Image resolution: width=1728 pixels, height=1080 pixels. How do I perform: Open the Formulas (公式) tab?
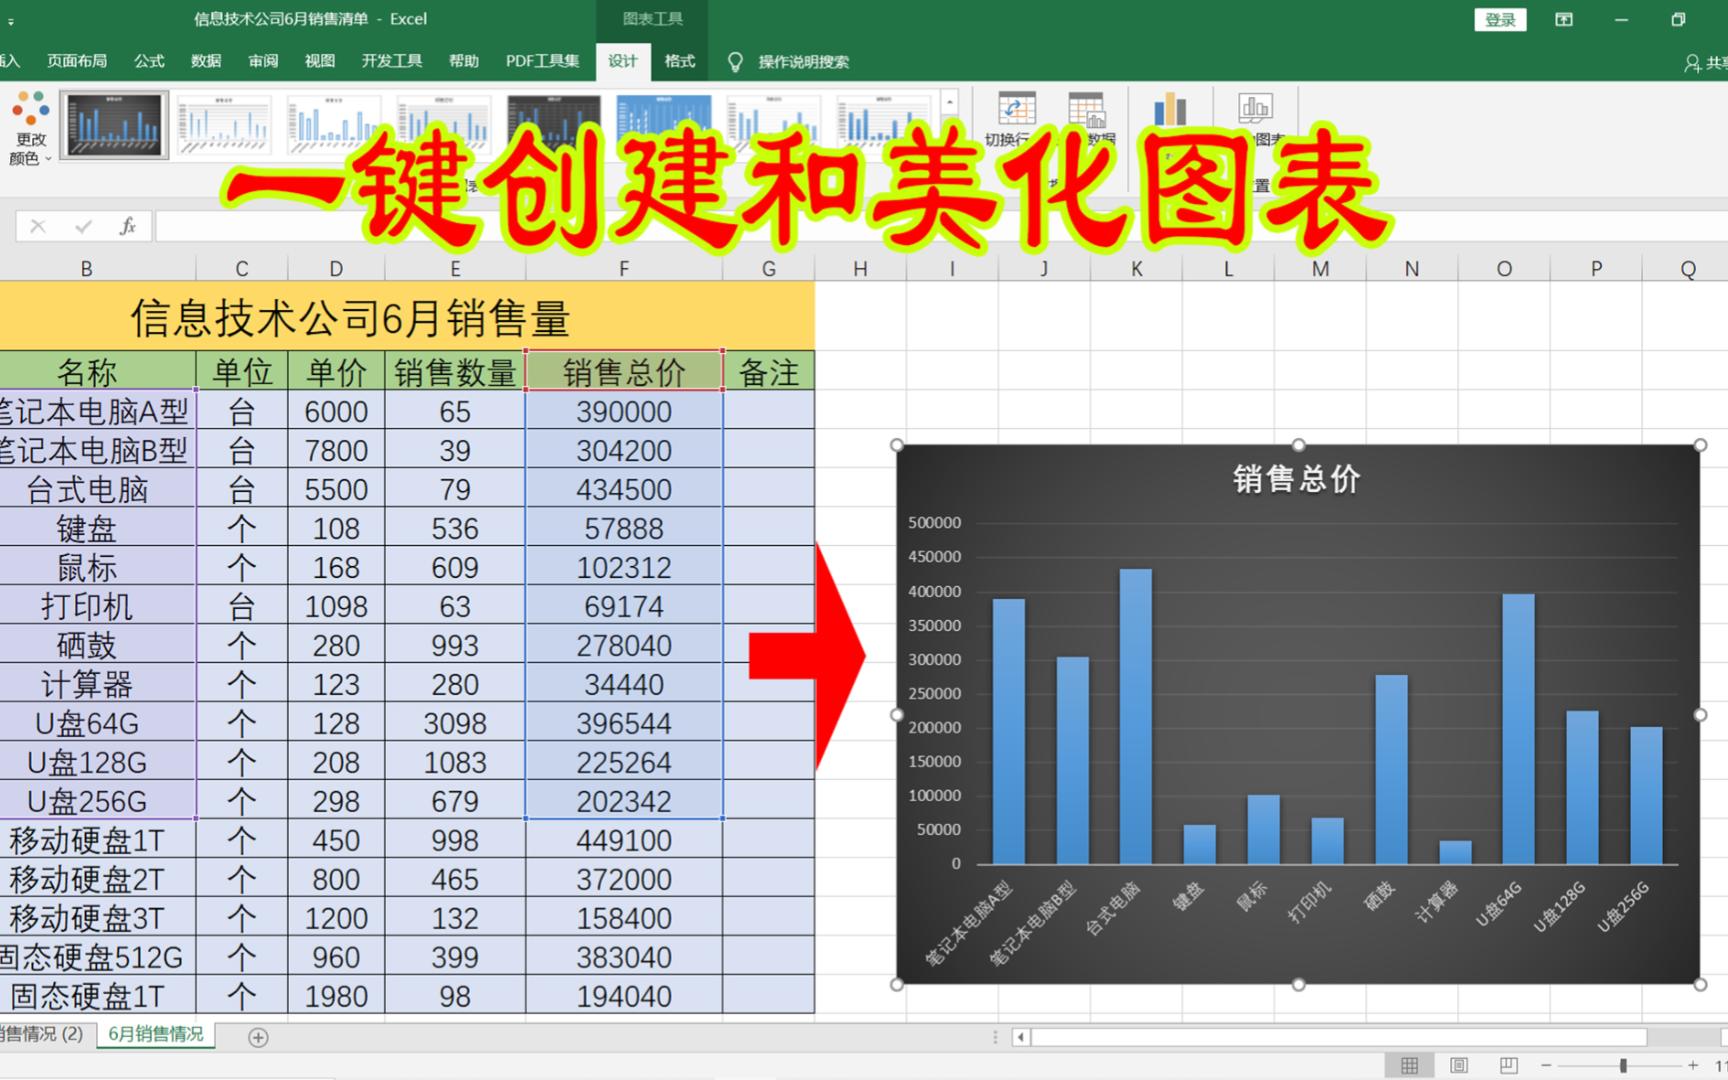pos(149,61)
